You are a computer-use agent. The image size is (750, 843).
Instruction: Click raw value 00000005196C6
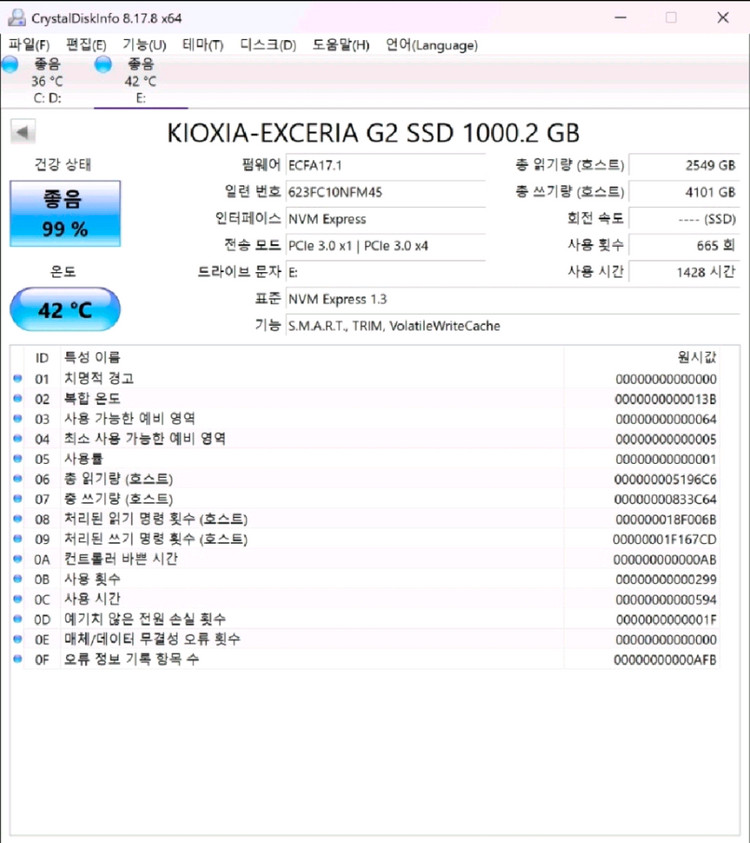(x=666, y=479)
